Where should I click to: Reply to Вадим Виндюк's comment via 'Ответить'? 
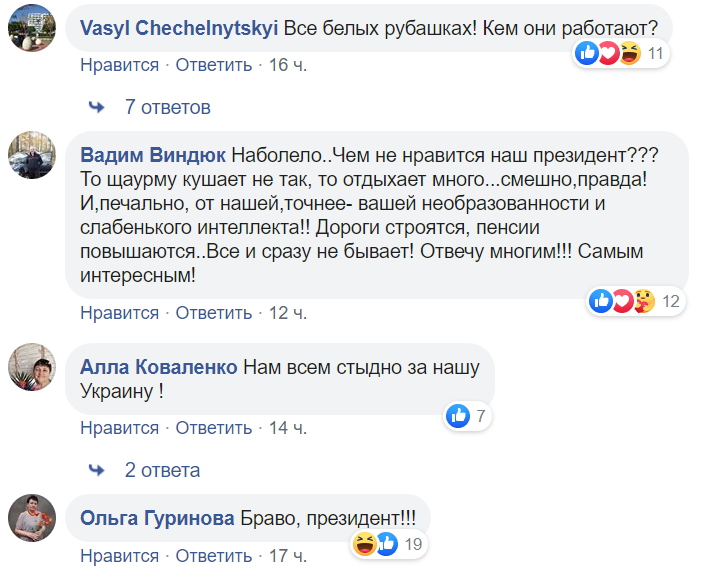(x=214, y=313)
